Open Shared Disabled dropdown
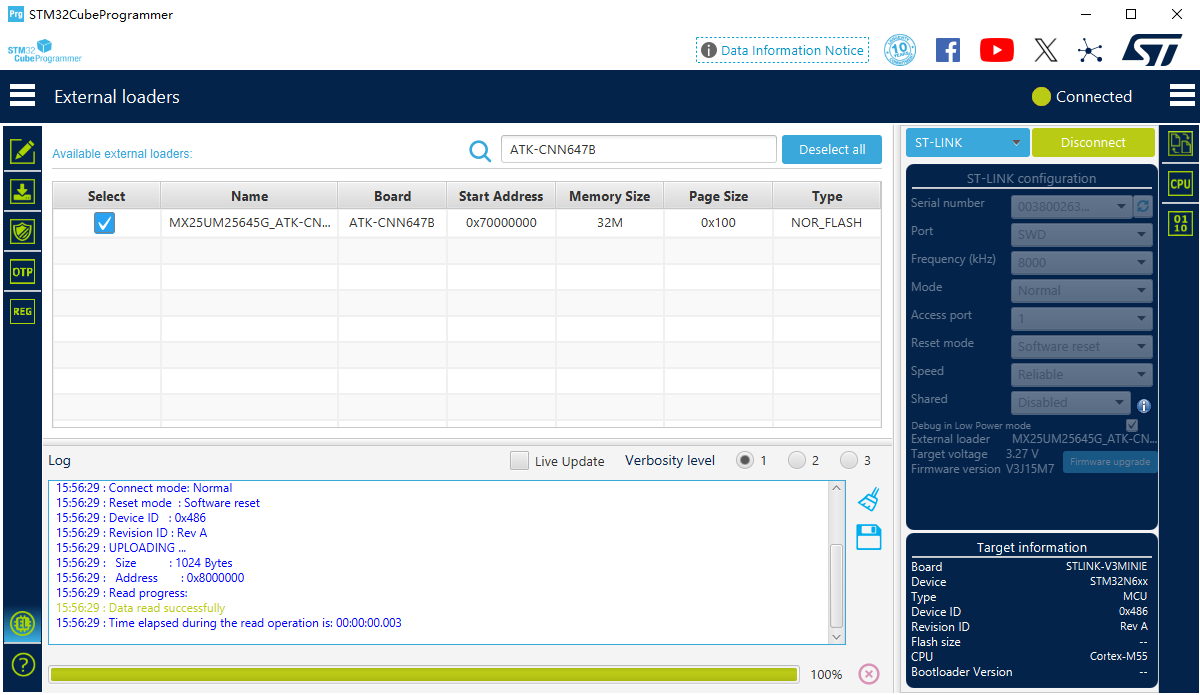The image size is (1200, 695). [1071, 403]
